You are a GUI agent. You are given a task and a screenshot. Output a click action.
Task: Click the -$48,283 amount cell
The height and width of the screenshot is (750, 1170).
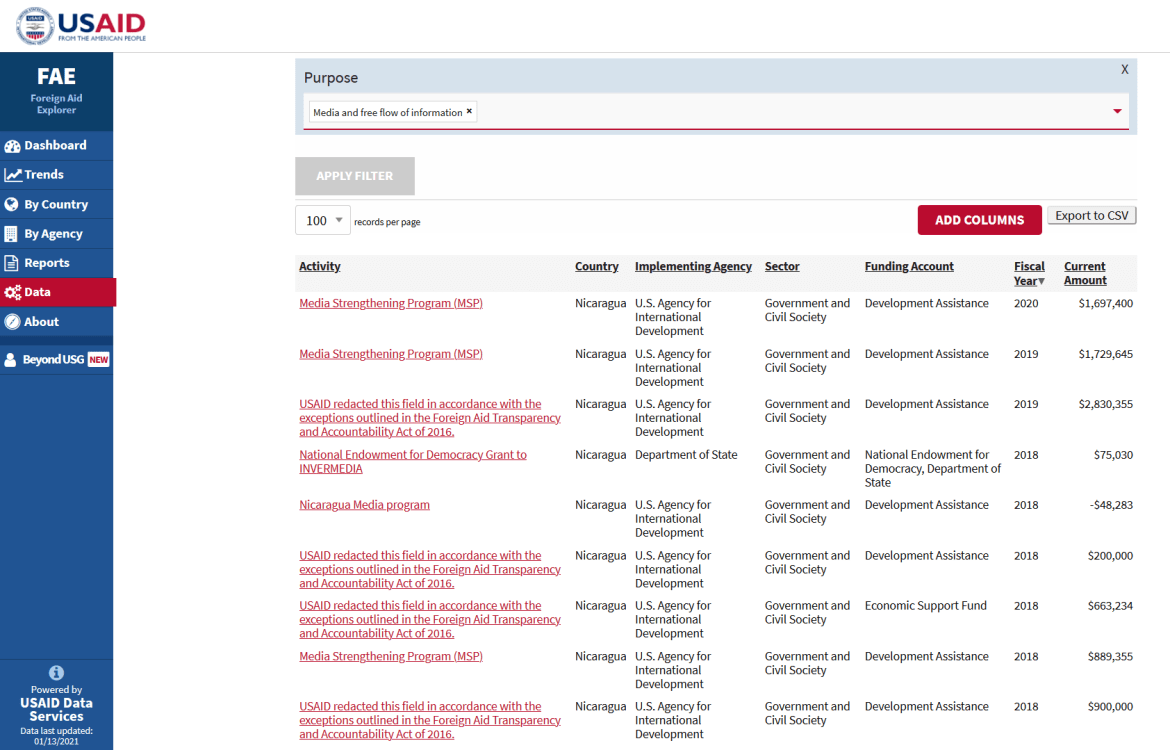[1111, 504]
